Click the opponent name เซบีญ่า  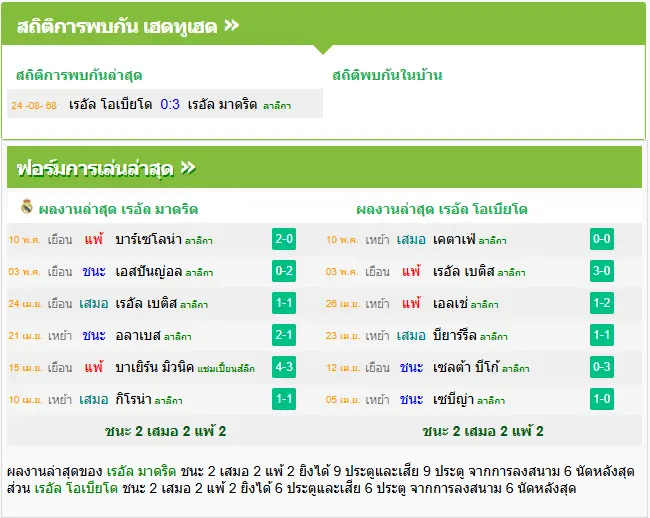coord(453,399)
